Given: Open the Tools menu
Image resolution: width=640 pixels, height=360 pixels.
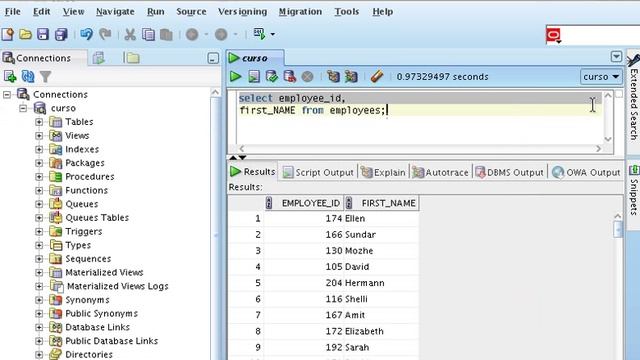Looking at the screenshot, I should pos(347,11).
